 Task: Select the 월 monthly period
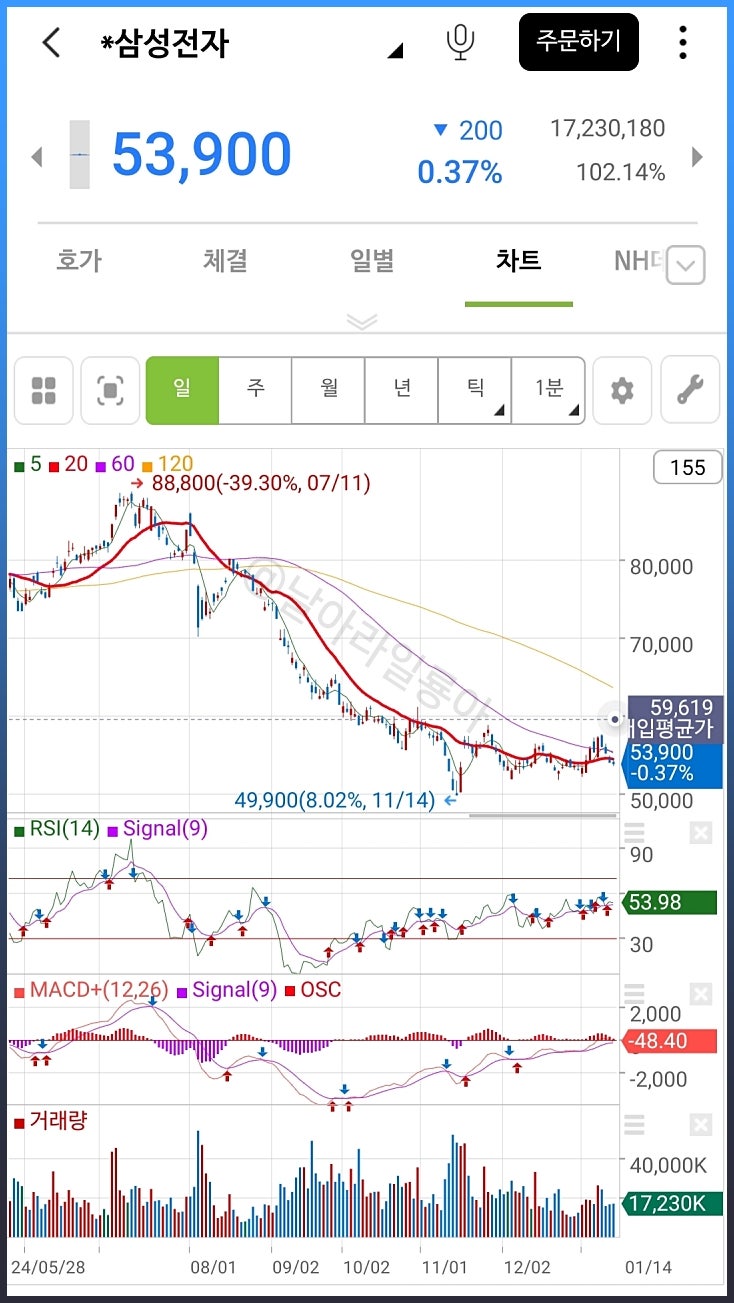(328, 390)
